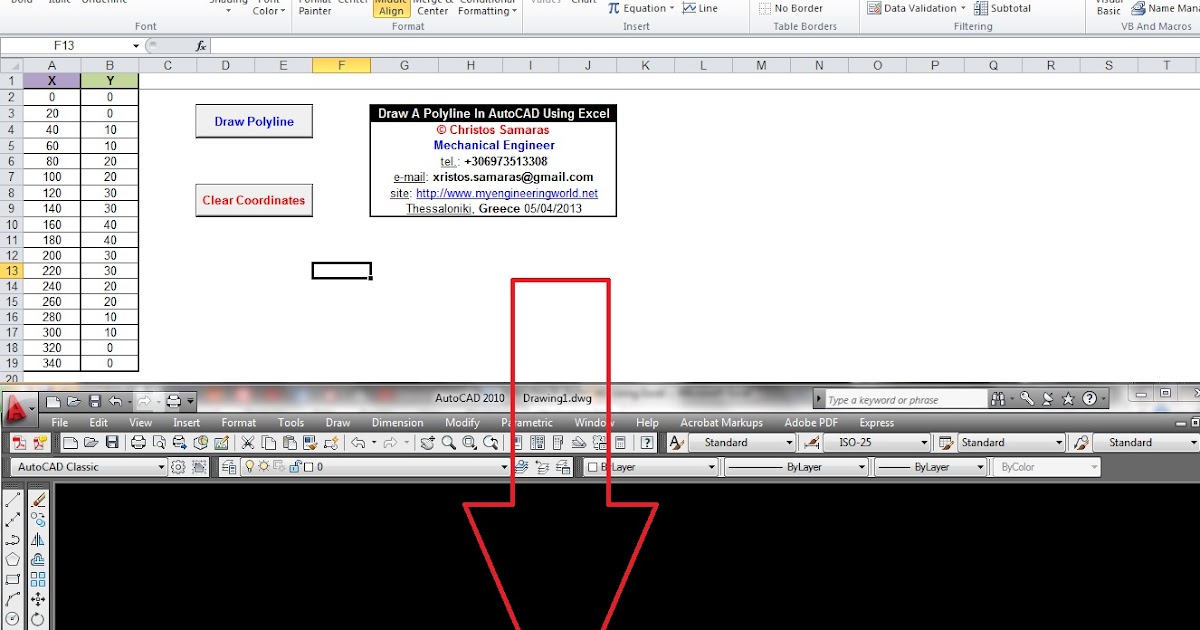
Task: Select the Circle draw tool
Action: pyautogui.click(x=13, y=620)
